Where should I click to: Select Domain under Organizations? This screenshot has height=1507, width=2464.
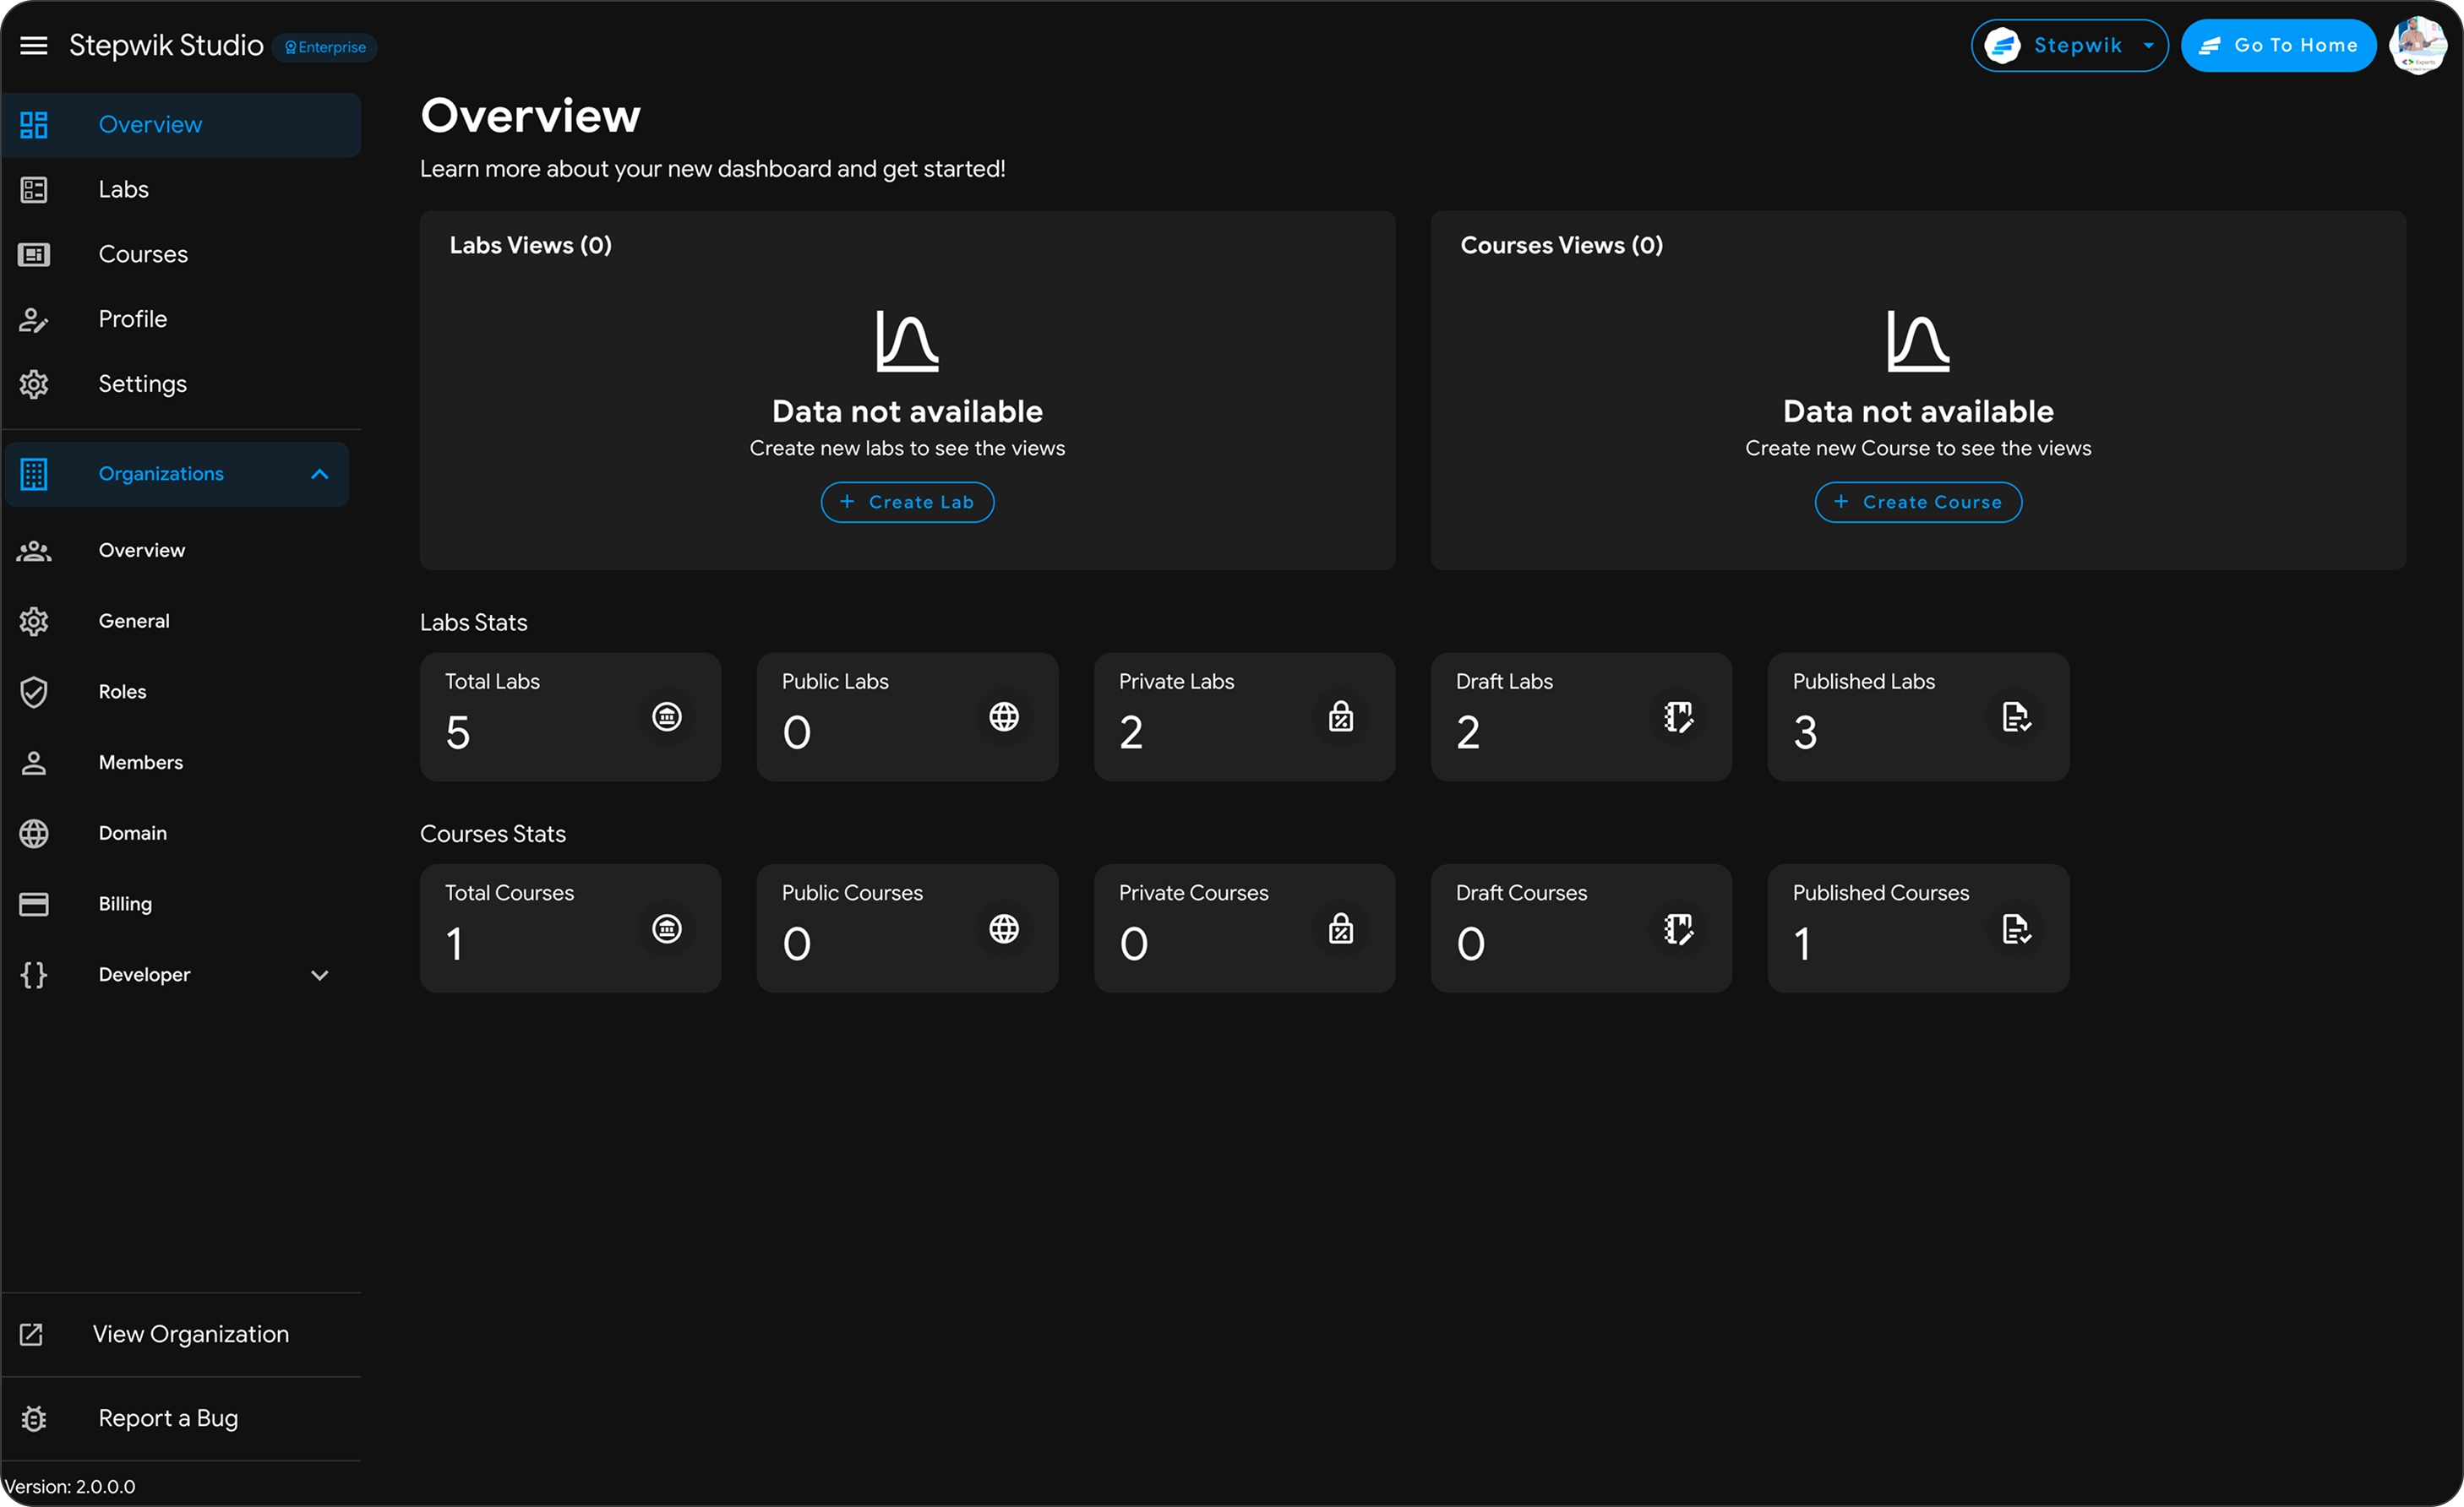pos(177,833)
